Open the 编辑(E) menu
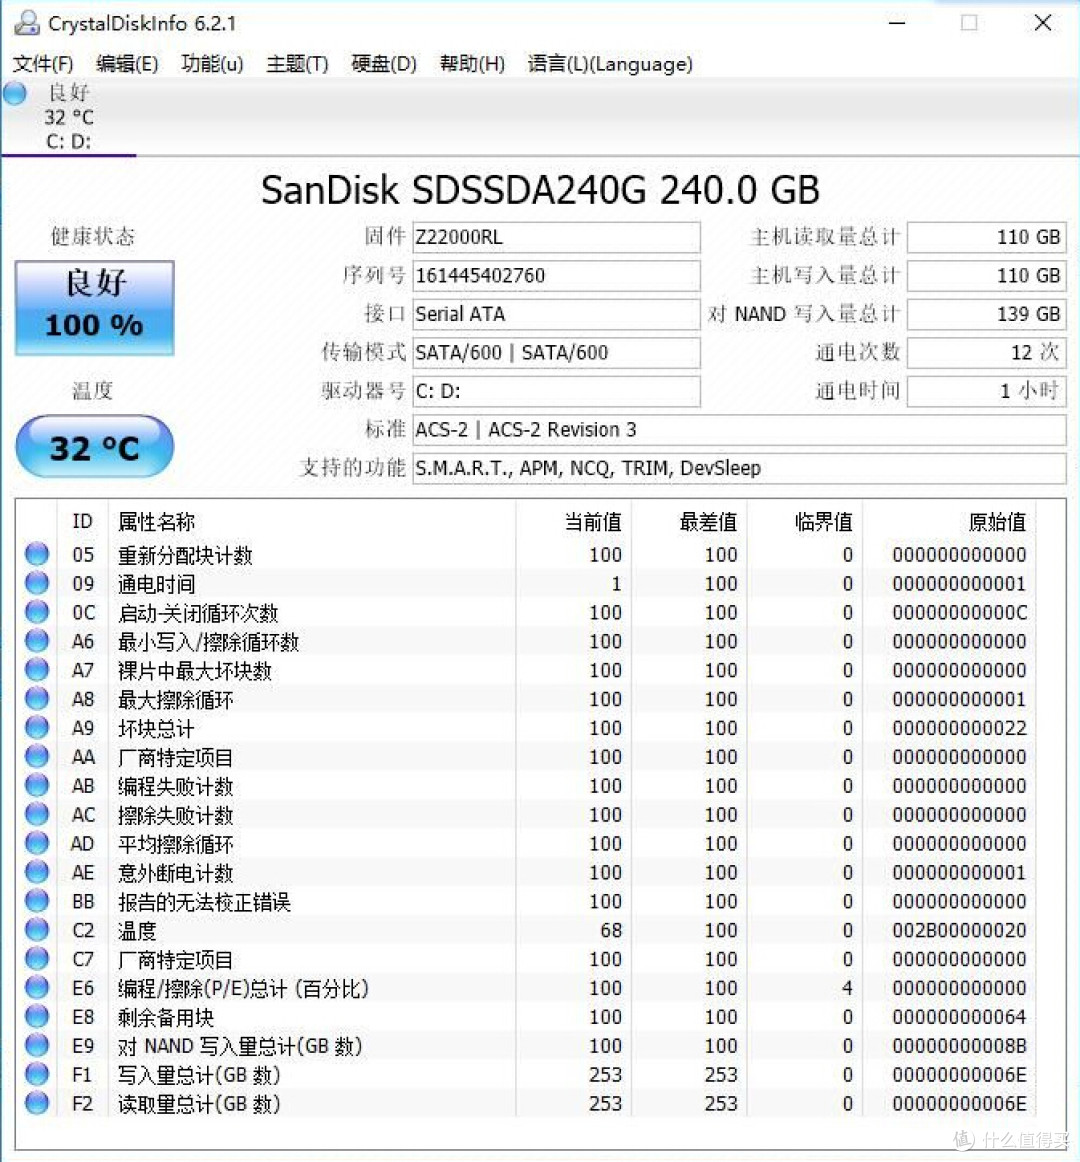 (x=127, y=64)
